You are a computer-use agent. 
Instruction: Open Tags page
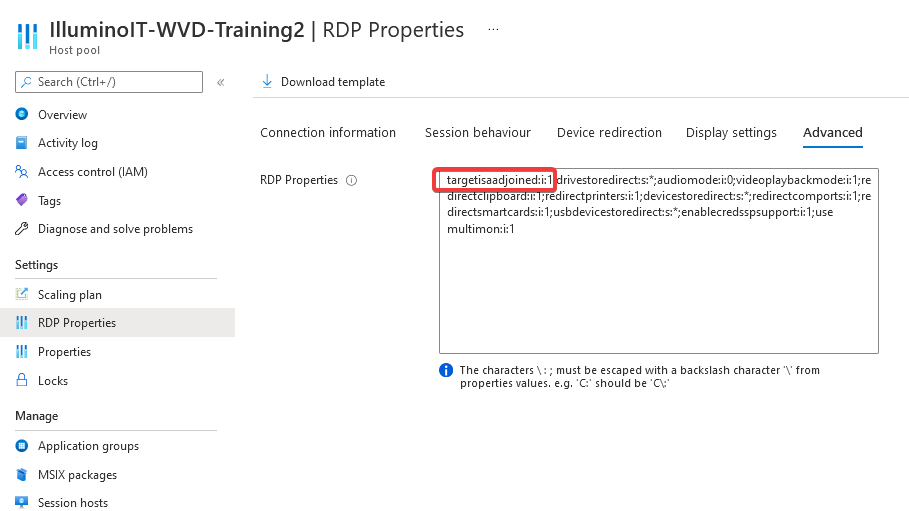pos(49,201)
